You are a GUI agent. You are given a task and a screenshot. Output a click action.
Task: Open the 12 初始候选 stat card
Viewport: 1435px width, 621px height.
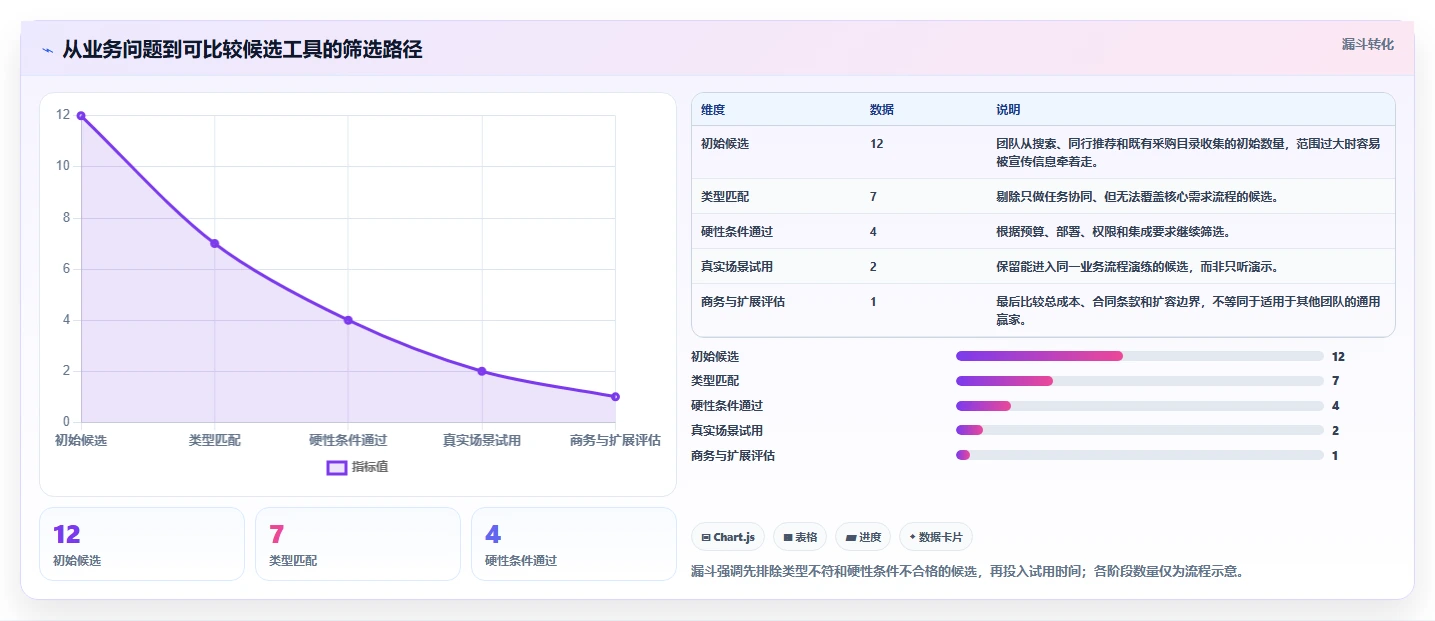coord(142,544)
